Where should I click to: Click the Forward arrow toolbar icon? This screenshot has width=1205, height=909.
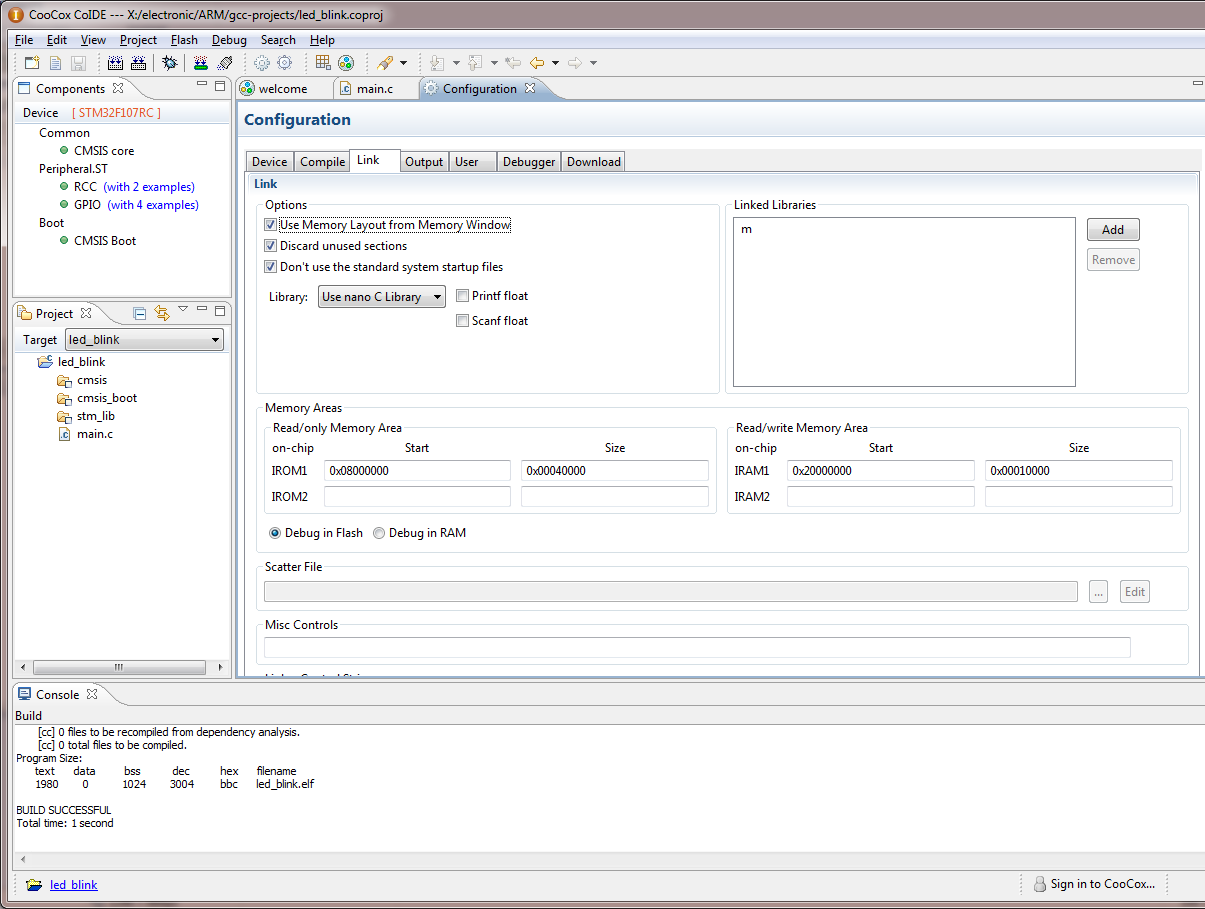[575, 63]
